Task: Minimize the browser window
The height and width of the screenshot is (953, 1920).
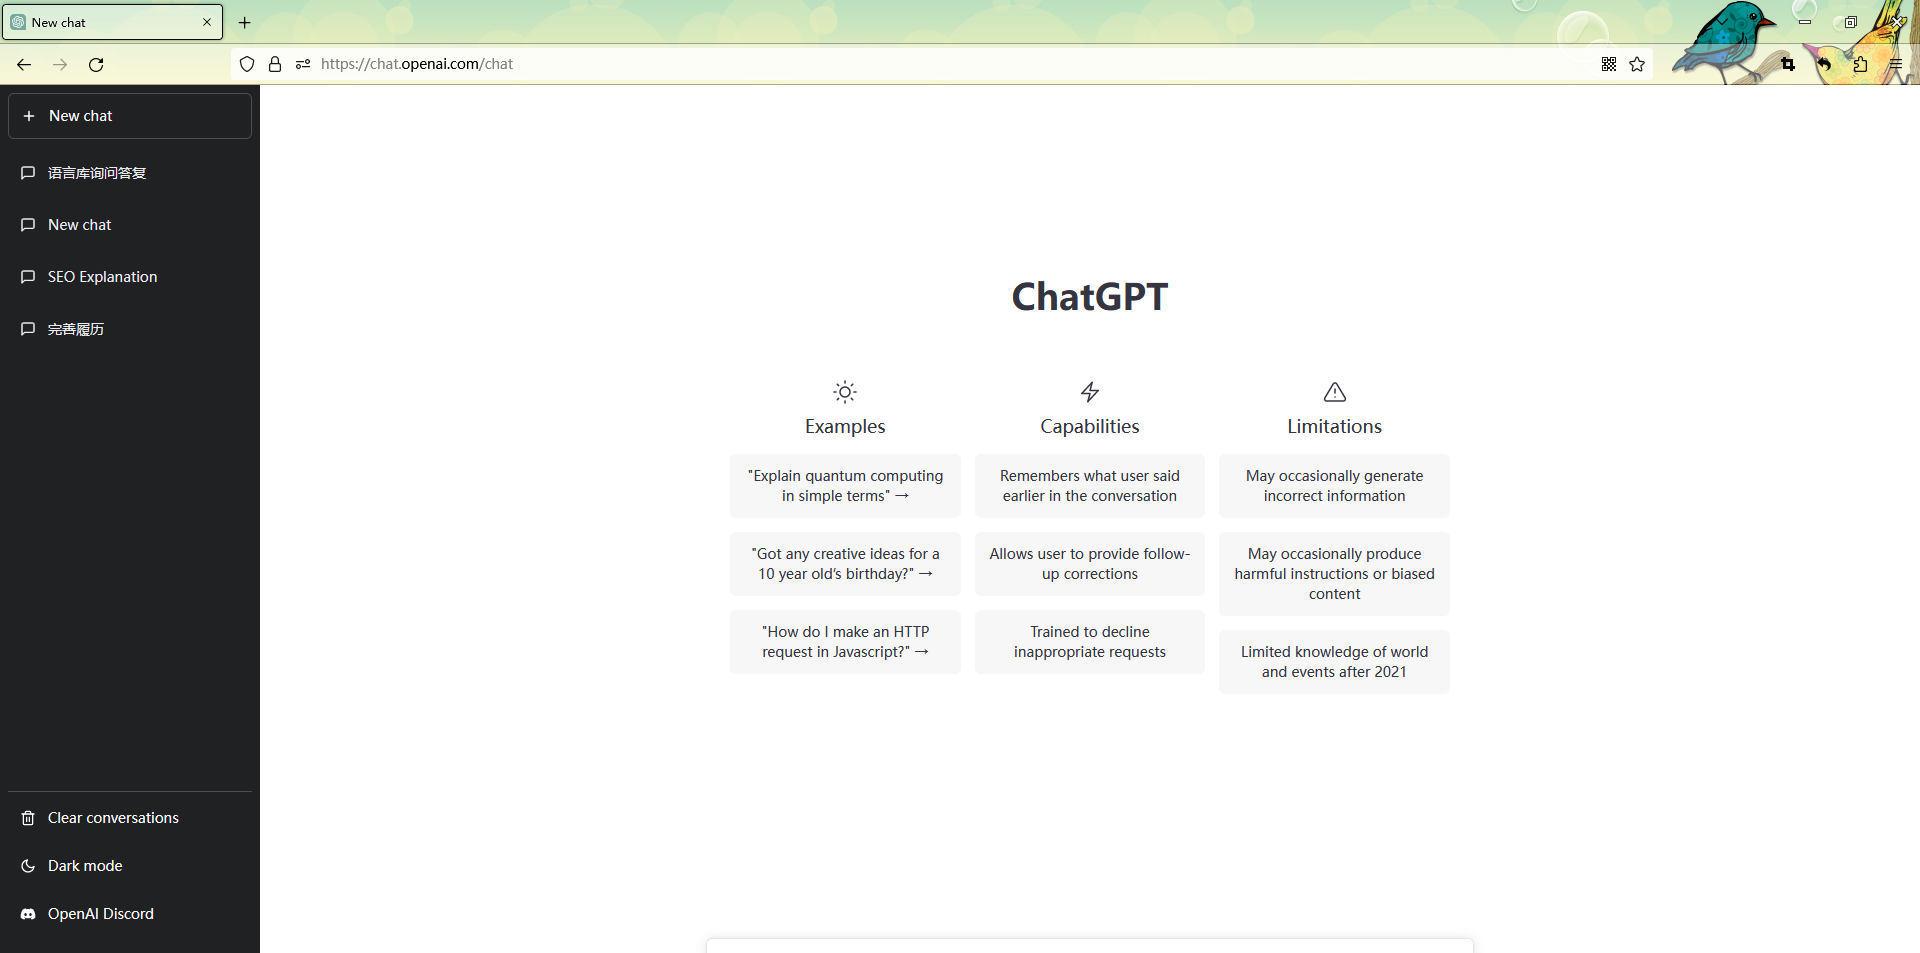Action: [1805, 22]
